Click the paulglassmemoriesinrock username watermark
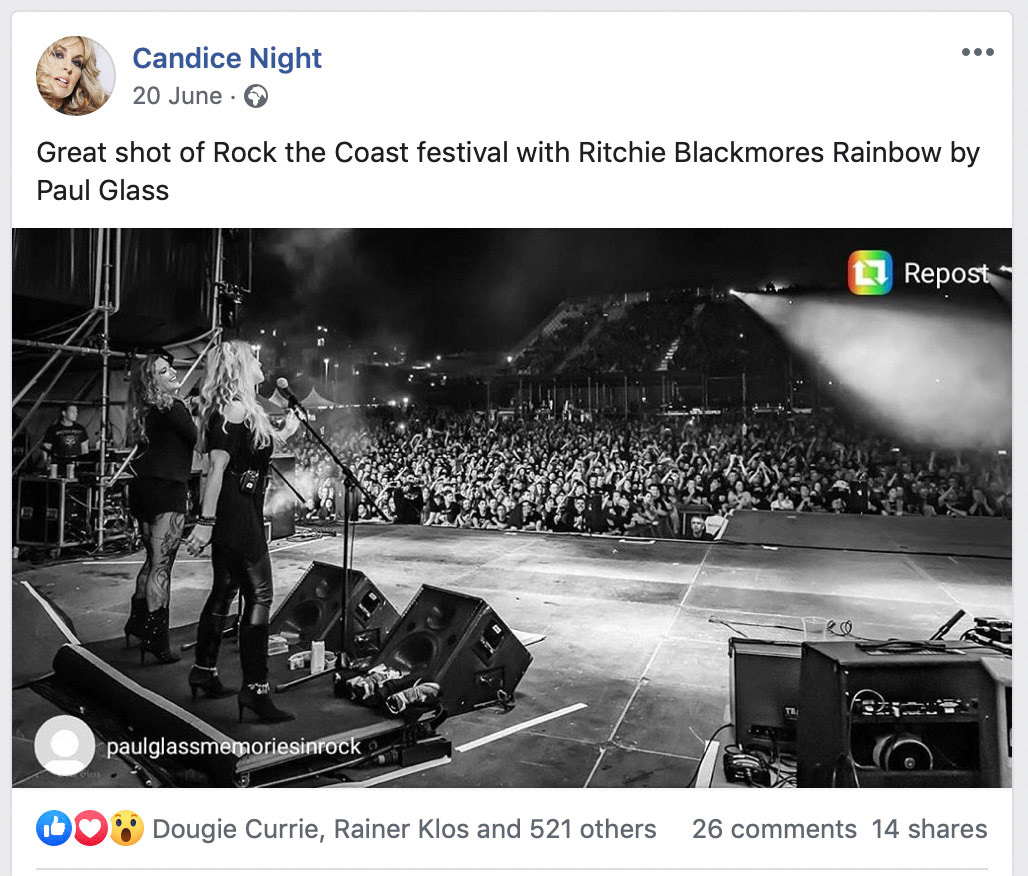Screen dimensions: 1028x876 point(233,746)
